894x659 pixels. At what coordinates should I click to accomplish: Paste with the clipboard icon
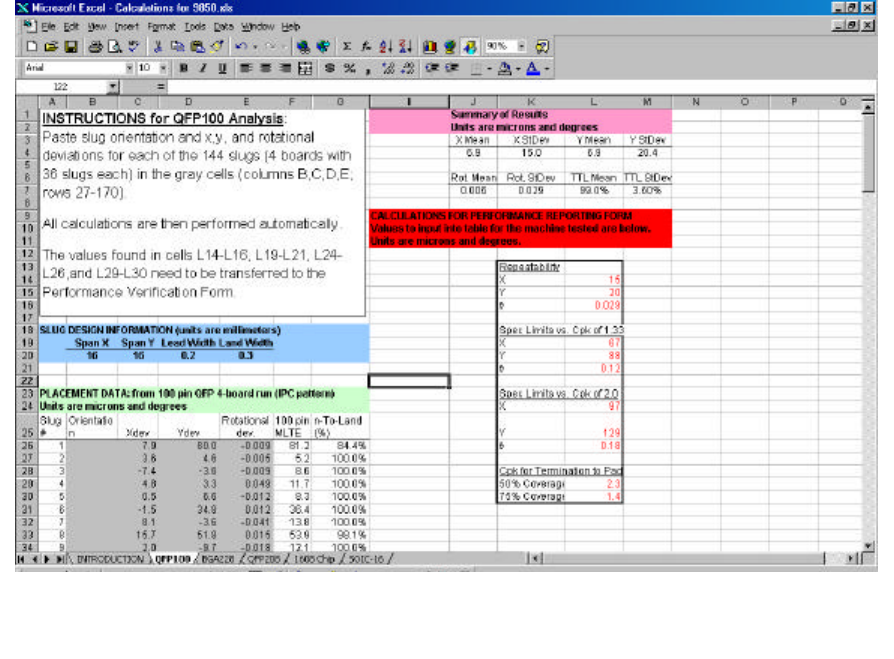coord(197,47)
